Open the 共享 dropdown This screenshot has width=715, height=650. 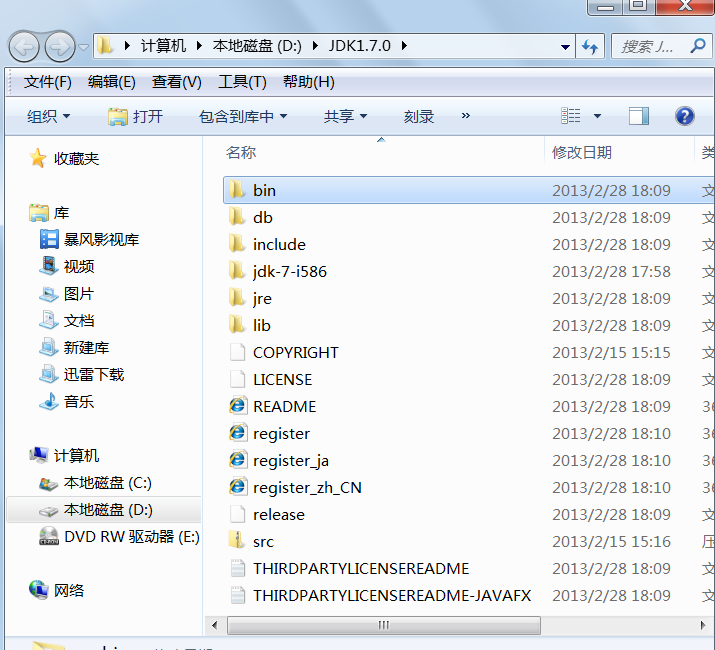click(x=346, y=116)
